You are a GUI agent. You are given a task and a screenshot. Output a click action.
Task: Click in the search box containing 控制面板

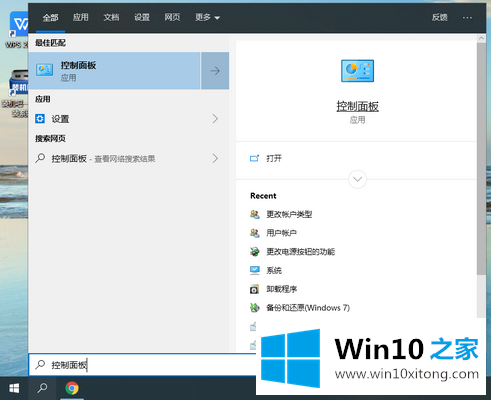coord(143,365)
